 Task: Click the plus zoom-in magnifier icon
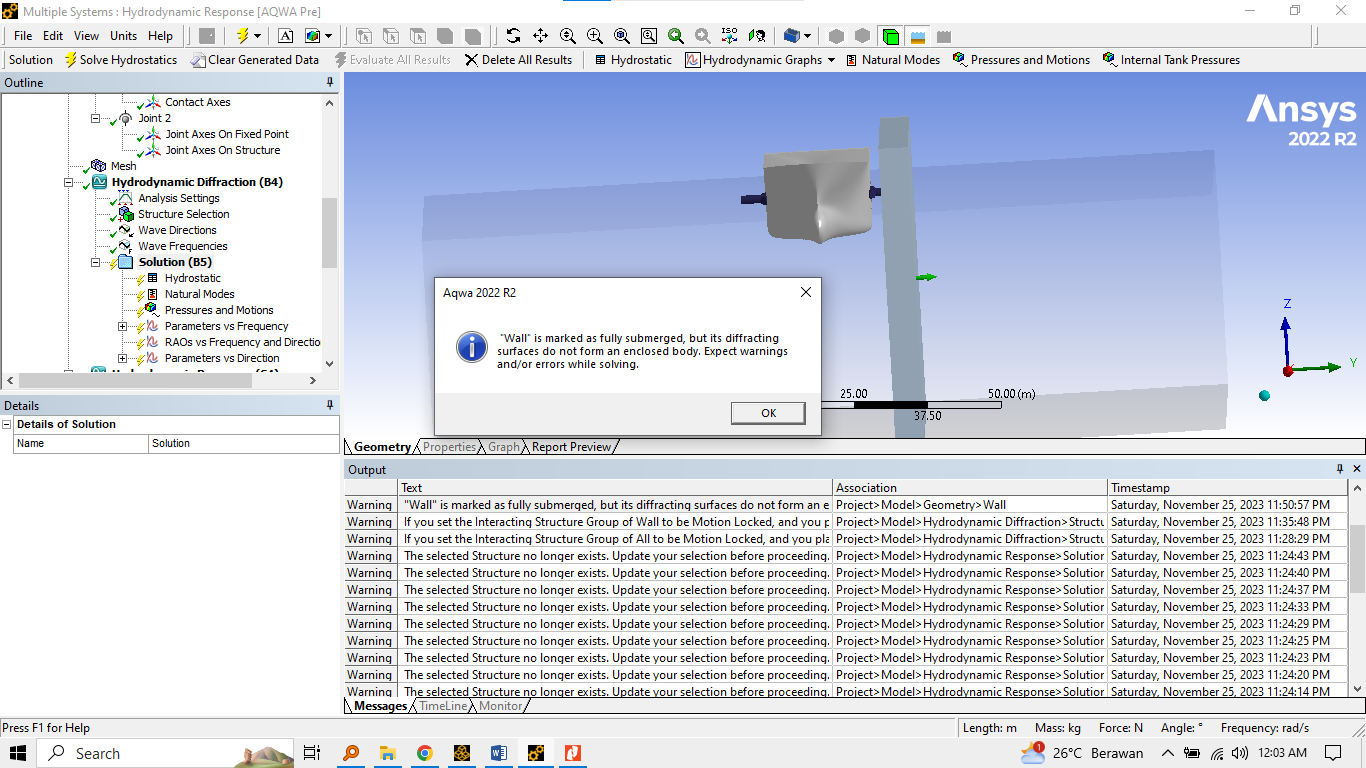(x=594, y=35)
